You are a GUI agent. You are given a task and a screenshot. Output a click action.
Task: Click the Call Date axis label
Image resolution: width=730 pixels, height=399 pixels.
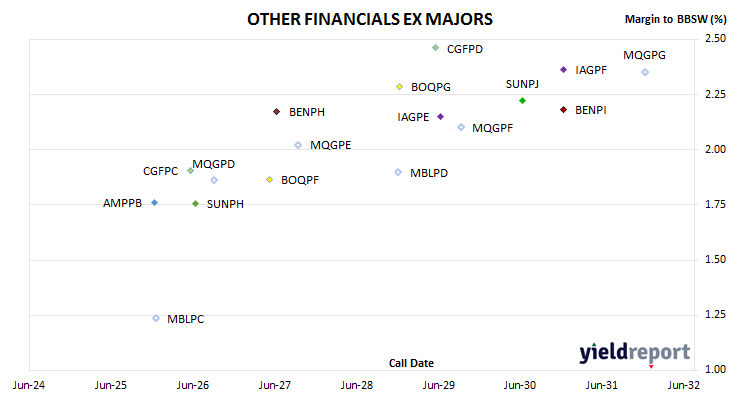click(x=411, y=363)
